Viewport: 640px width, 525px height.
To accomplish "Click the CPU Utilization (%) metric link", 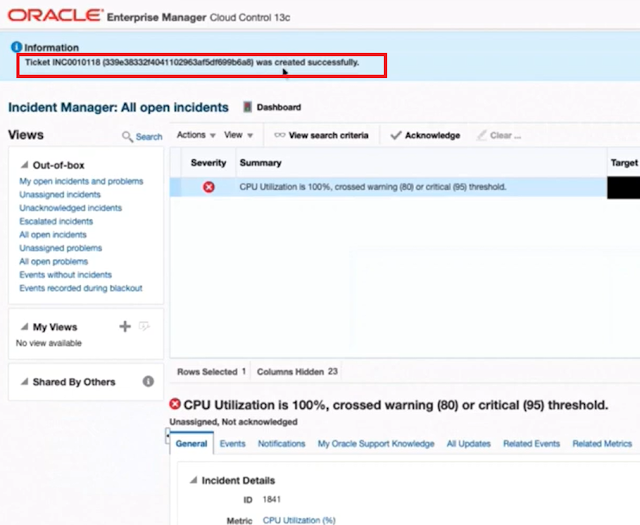I will [x=299, y=520].
